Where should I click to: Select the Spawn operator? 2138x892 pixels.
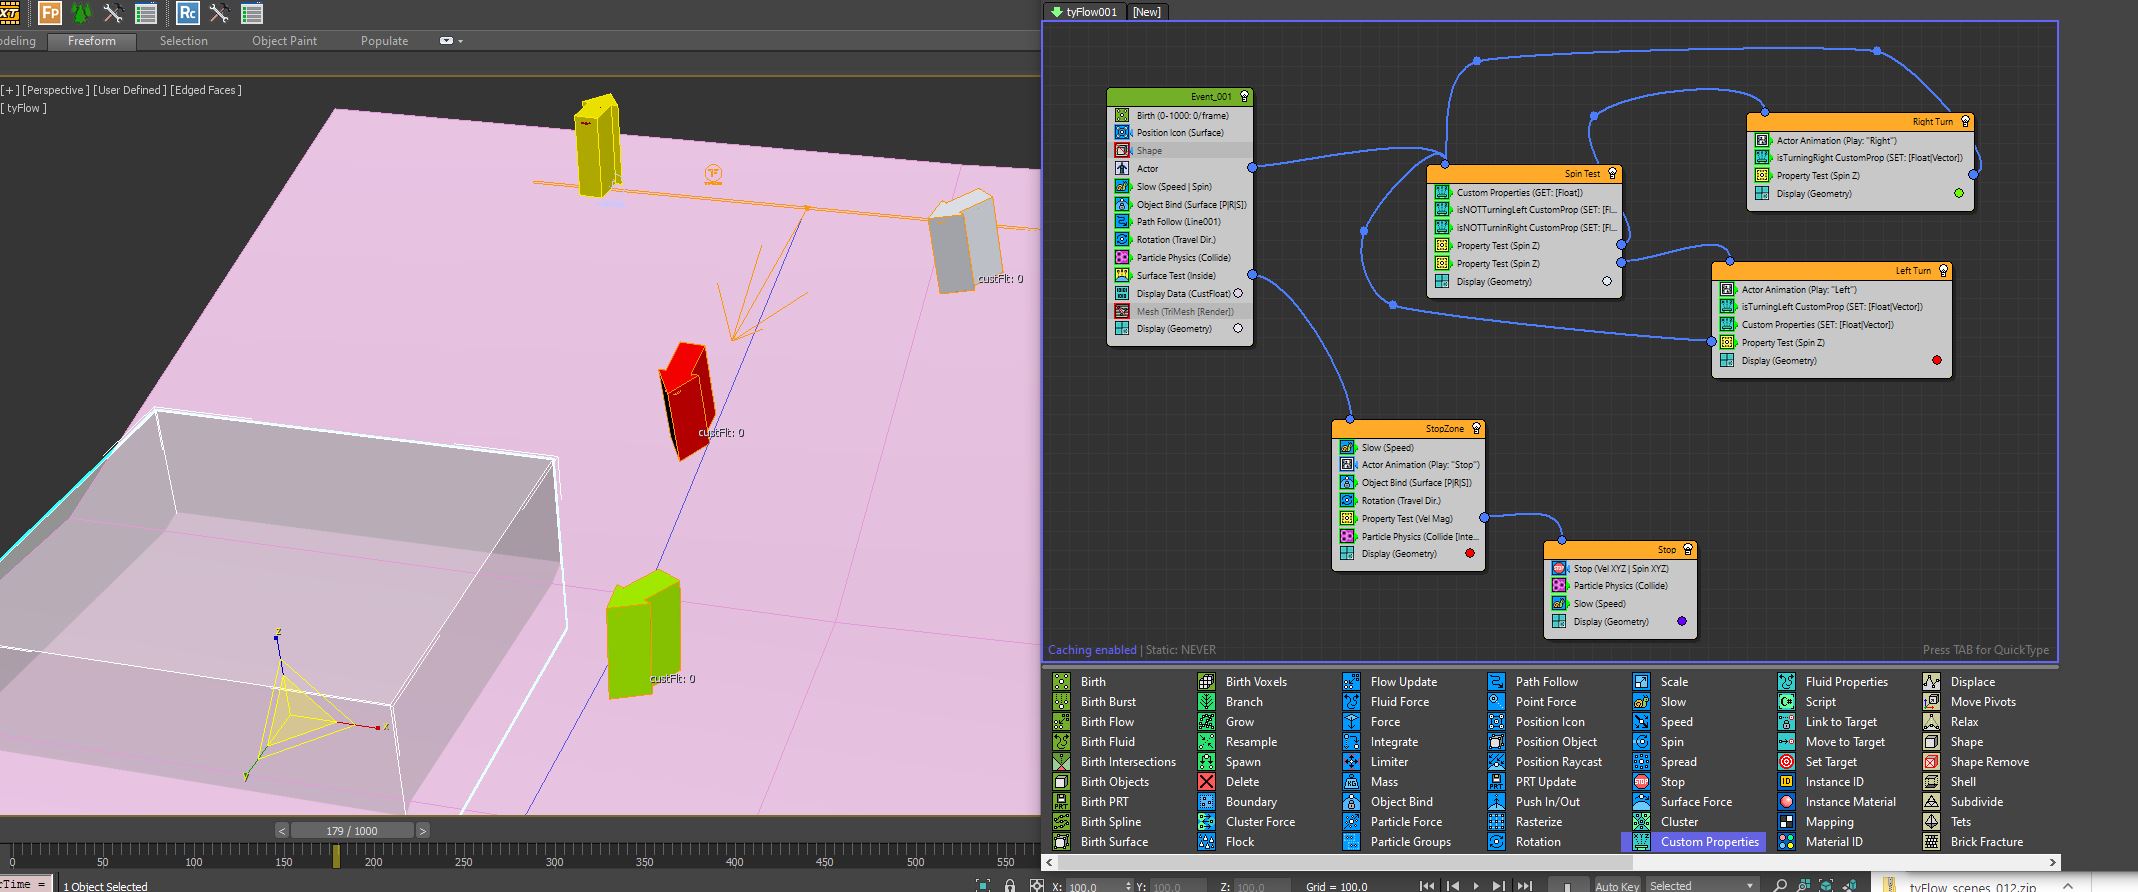(x=1243, y=761)
